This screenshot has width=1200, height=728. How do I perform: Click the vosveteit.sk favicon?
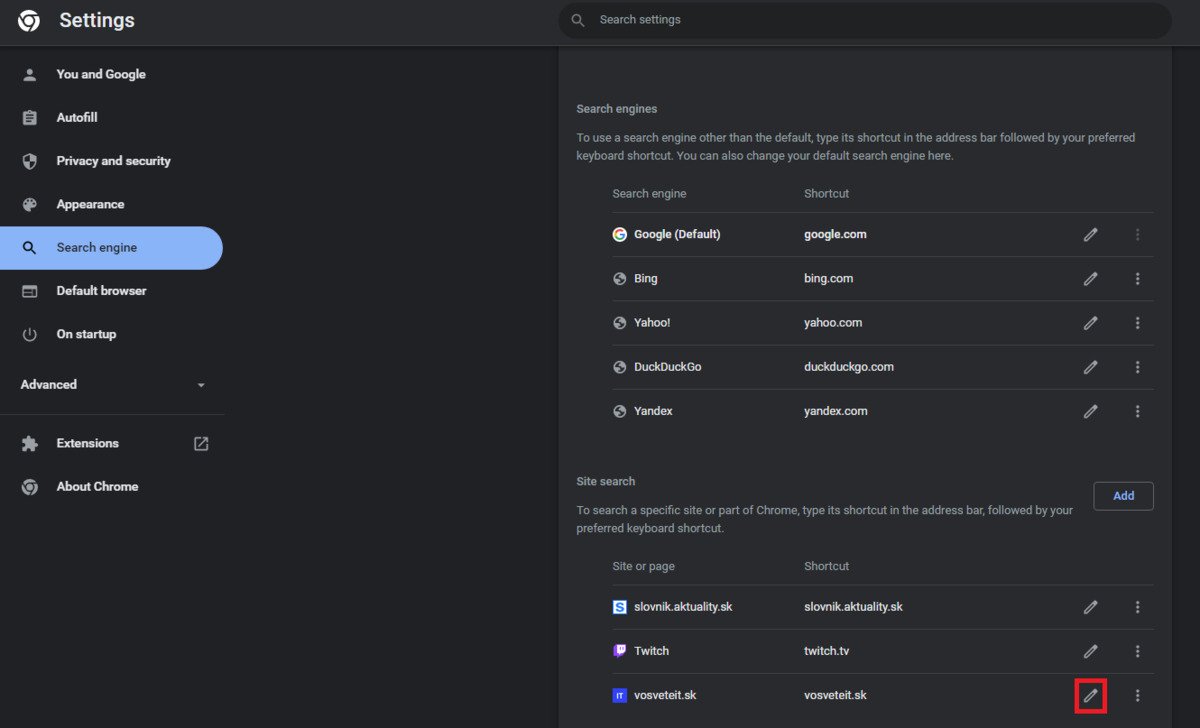[x=620, y=695]
